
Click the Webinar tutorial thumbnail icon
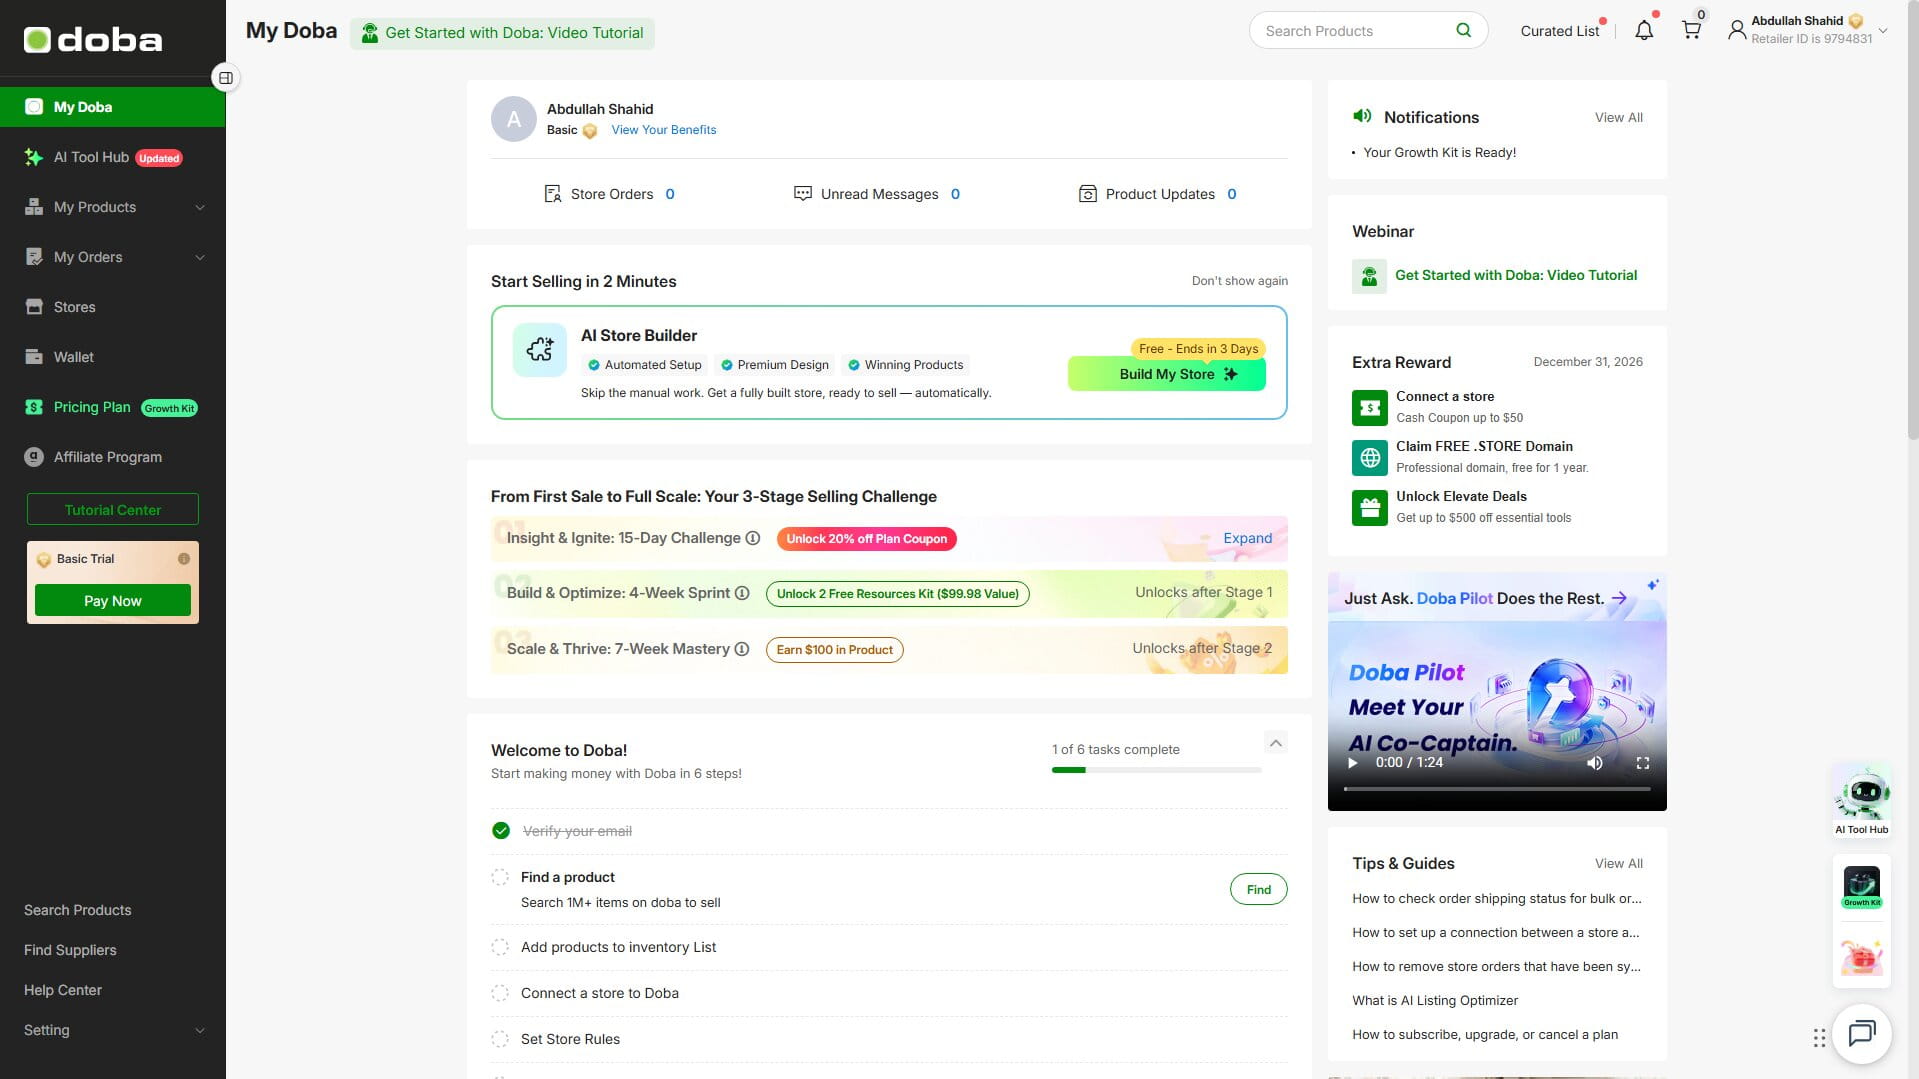(1370, 276)
